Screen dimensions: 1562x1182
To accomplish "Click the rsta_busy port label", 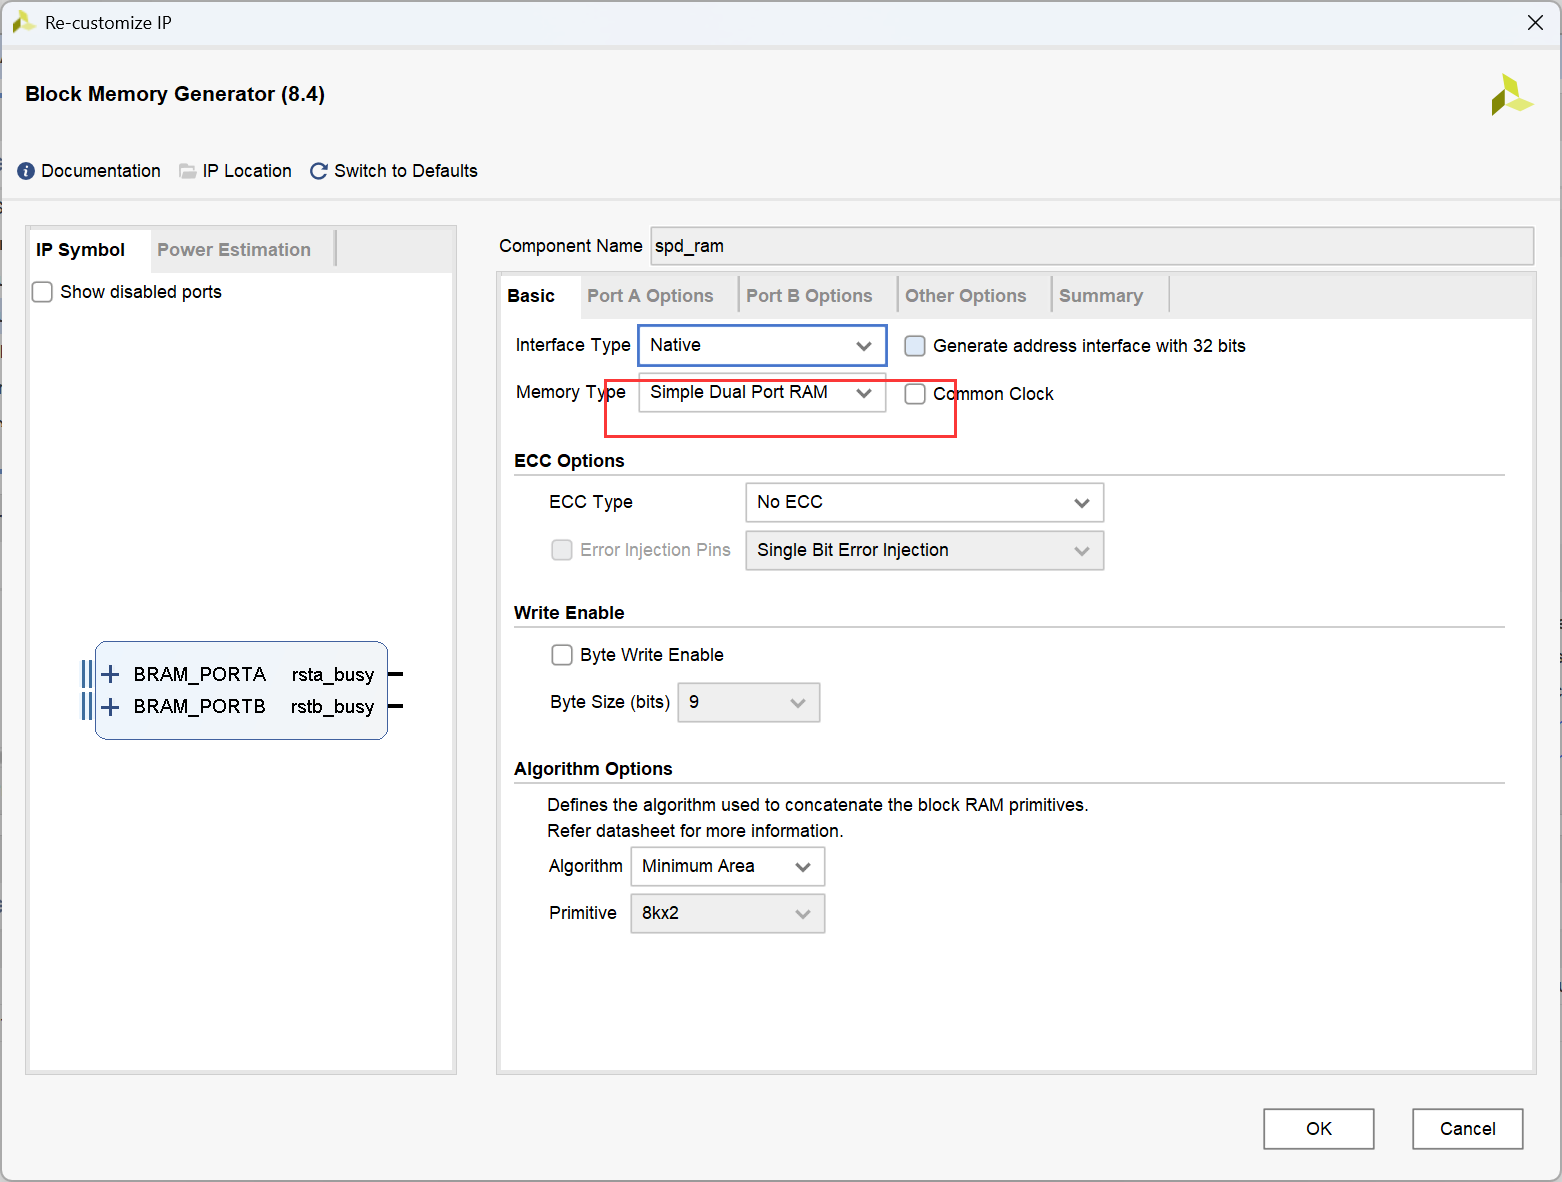I will pyautogui.click(x=333, y=675).
